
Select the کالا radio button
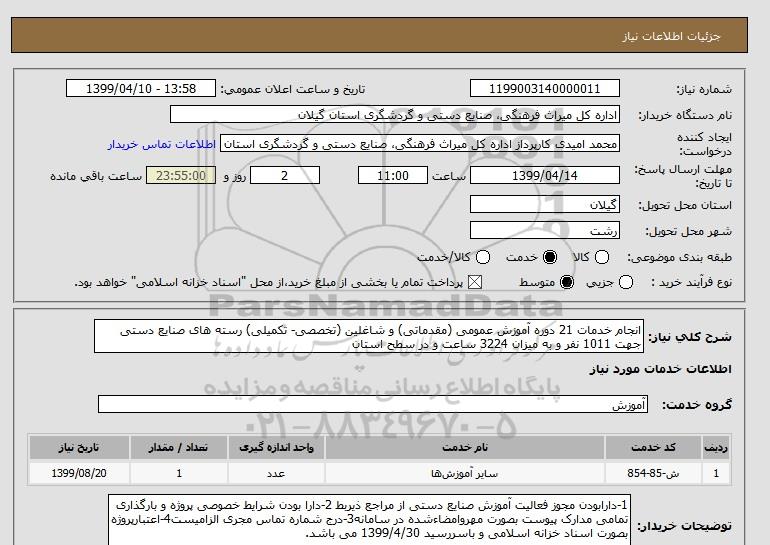602,257
